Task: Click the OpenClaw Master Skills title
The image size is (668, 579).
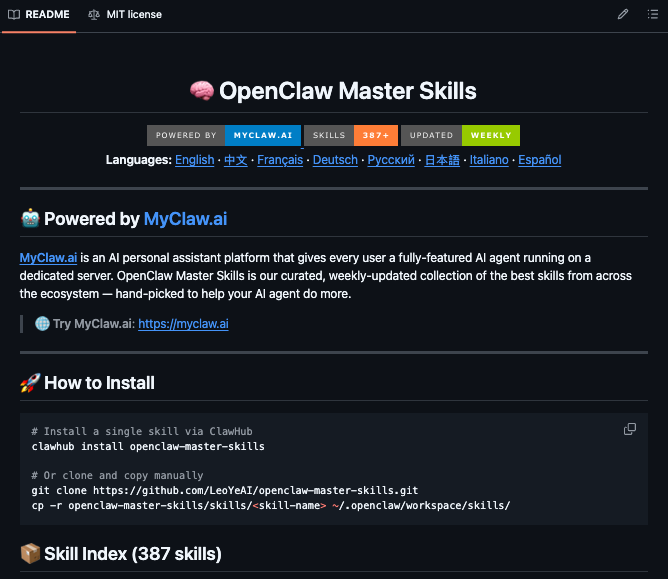Action: point(348,91)
